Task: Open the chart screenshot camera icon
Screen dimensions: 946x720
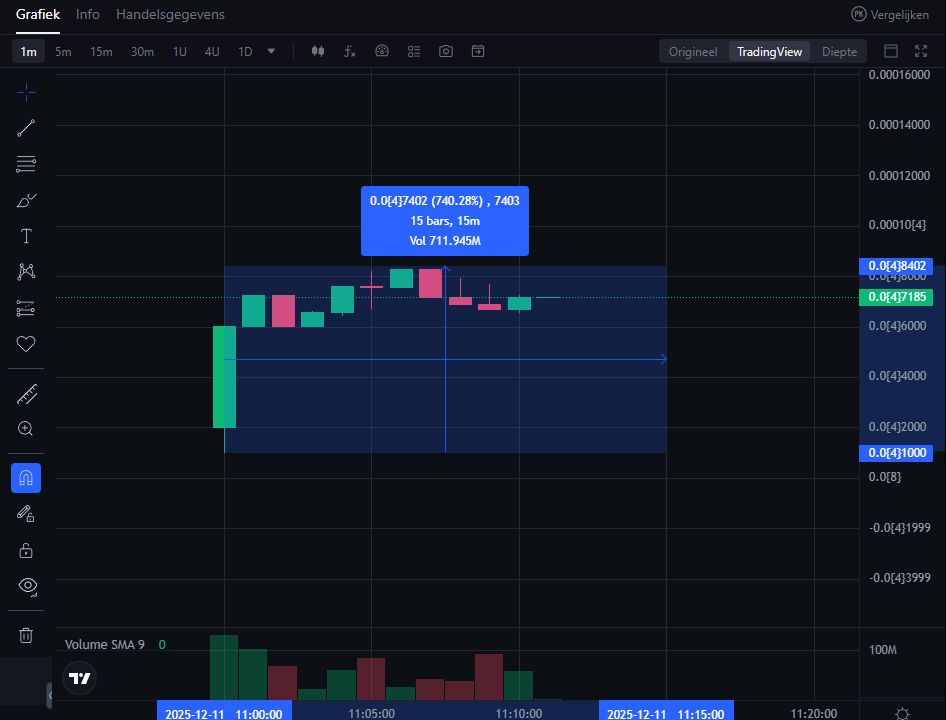Action: click(x=445, y=51)
